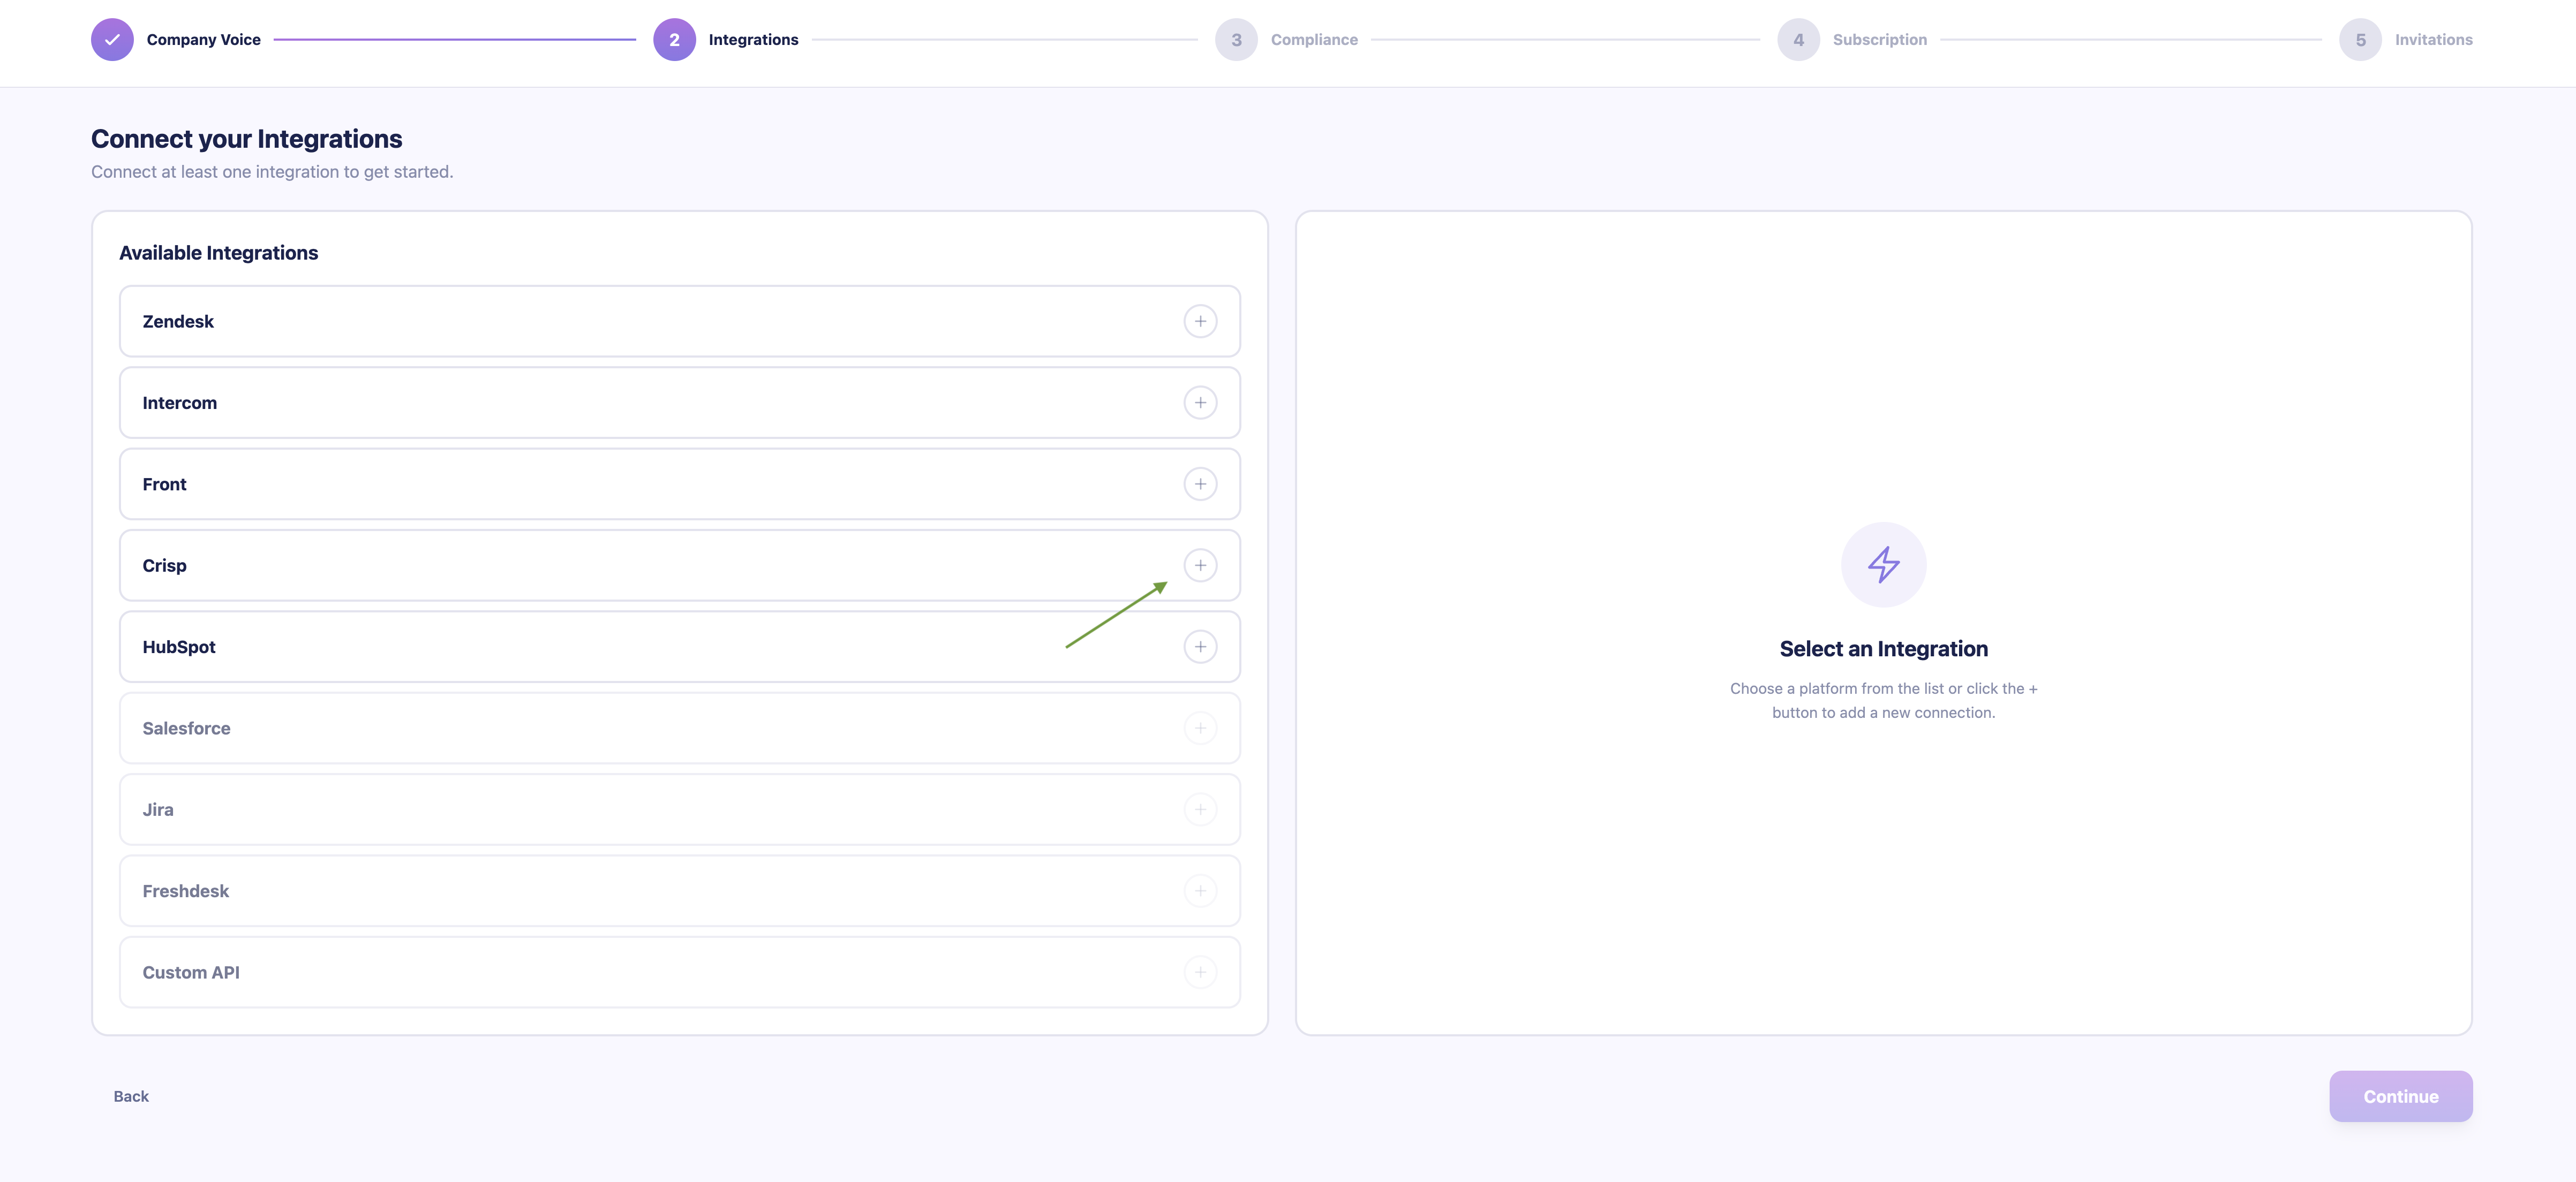Screen dimensions: 2576x1182
Task: Add the Zendesk integration plus icon
Action: pos(1200,321)
